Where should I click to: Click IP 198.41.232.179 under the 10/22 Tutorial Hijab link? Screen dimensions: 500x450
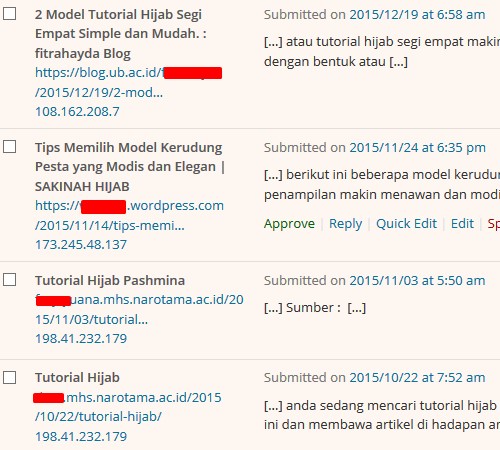click(x=81, y=437)
